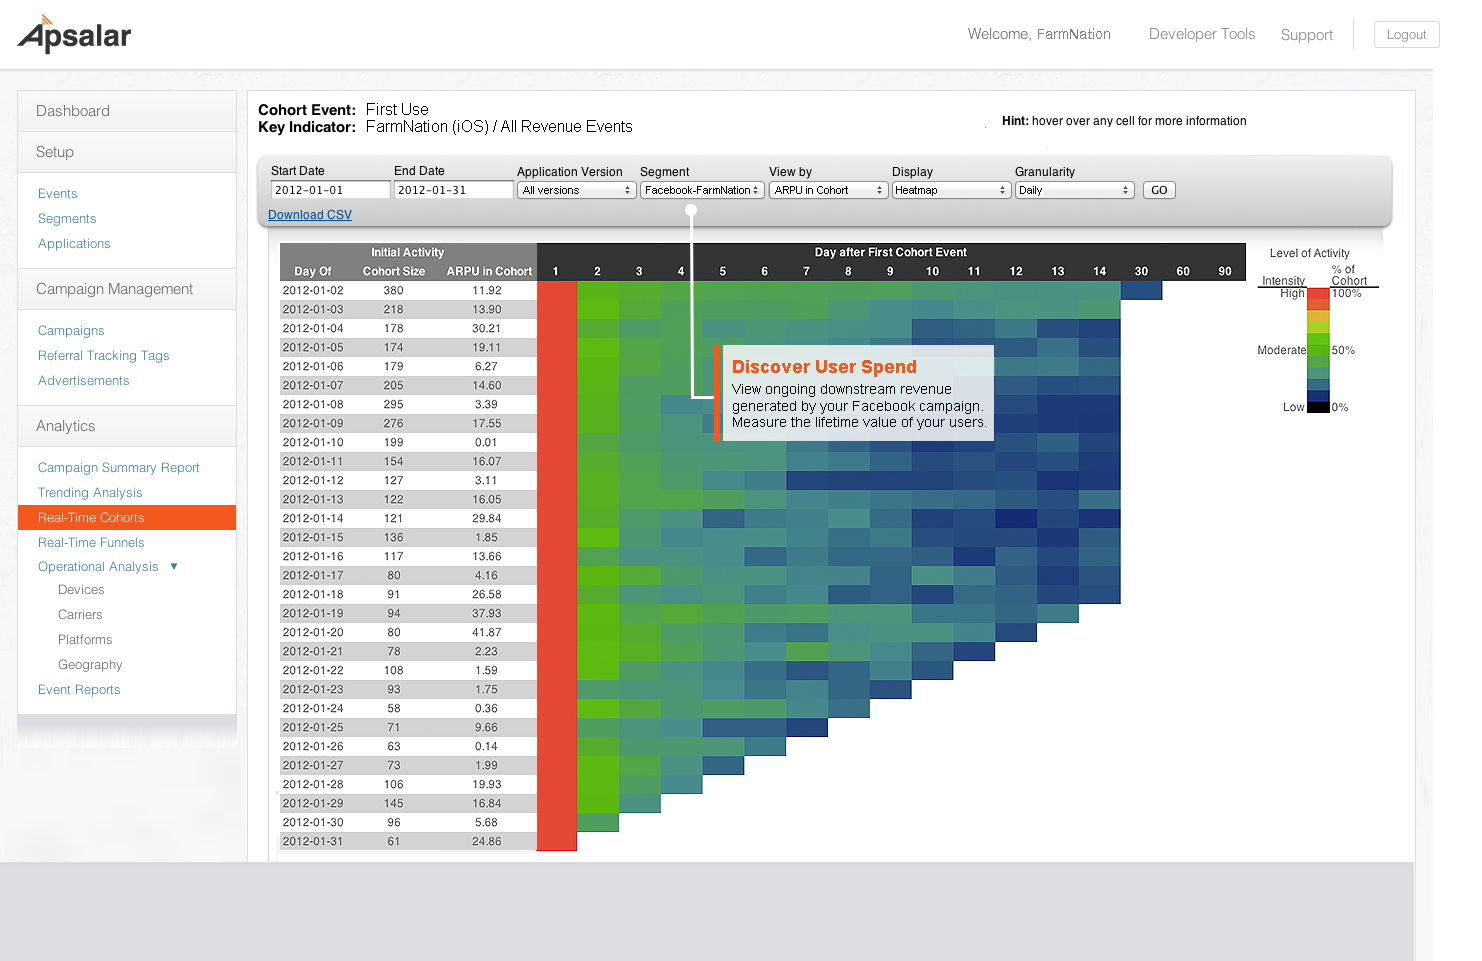
Task: Click the 2012-01-31 date cell
Action: point(313,842)
